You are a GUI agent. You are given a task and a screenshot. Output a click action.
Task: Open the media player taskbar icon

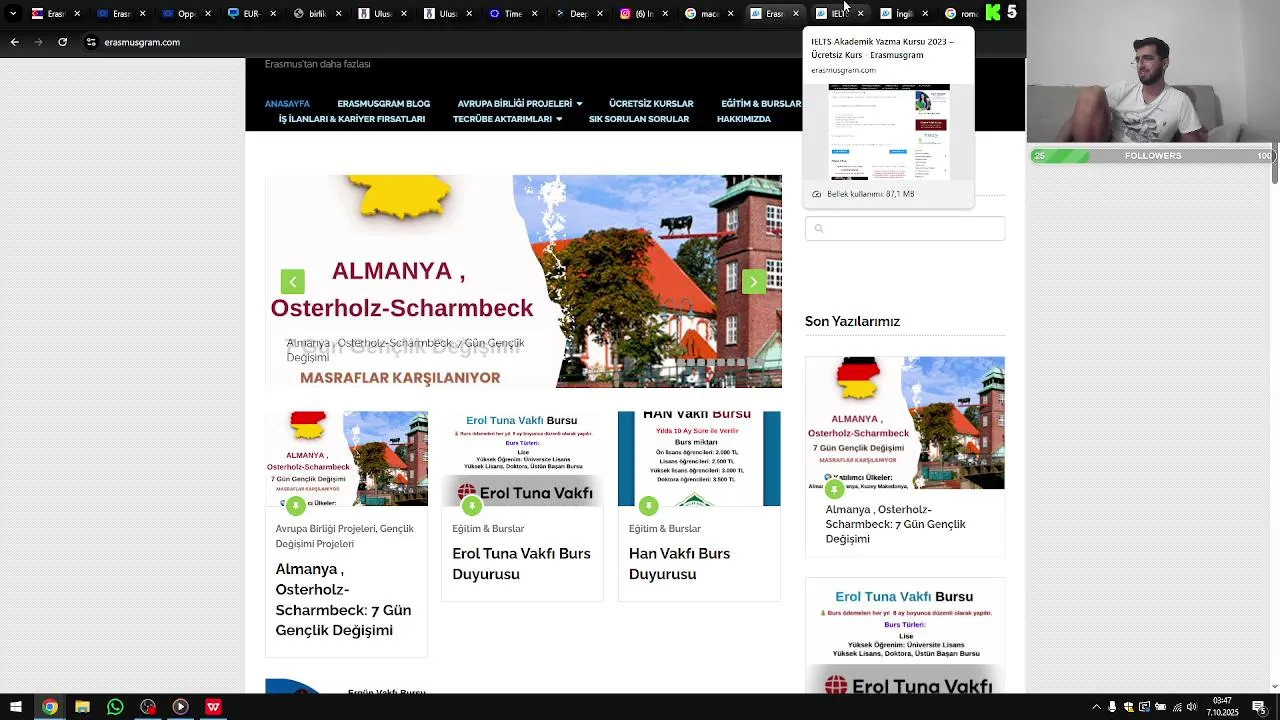[x=180, y=707]
